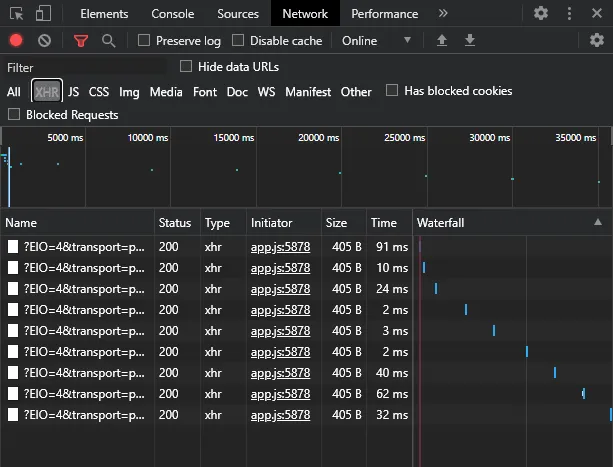This screenshot has height=467, width=613.
Task: Check the Hide data URLs option
Action: (x=186, y=67)
